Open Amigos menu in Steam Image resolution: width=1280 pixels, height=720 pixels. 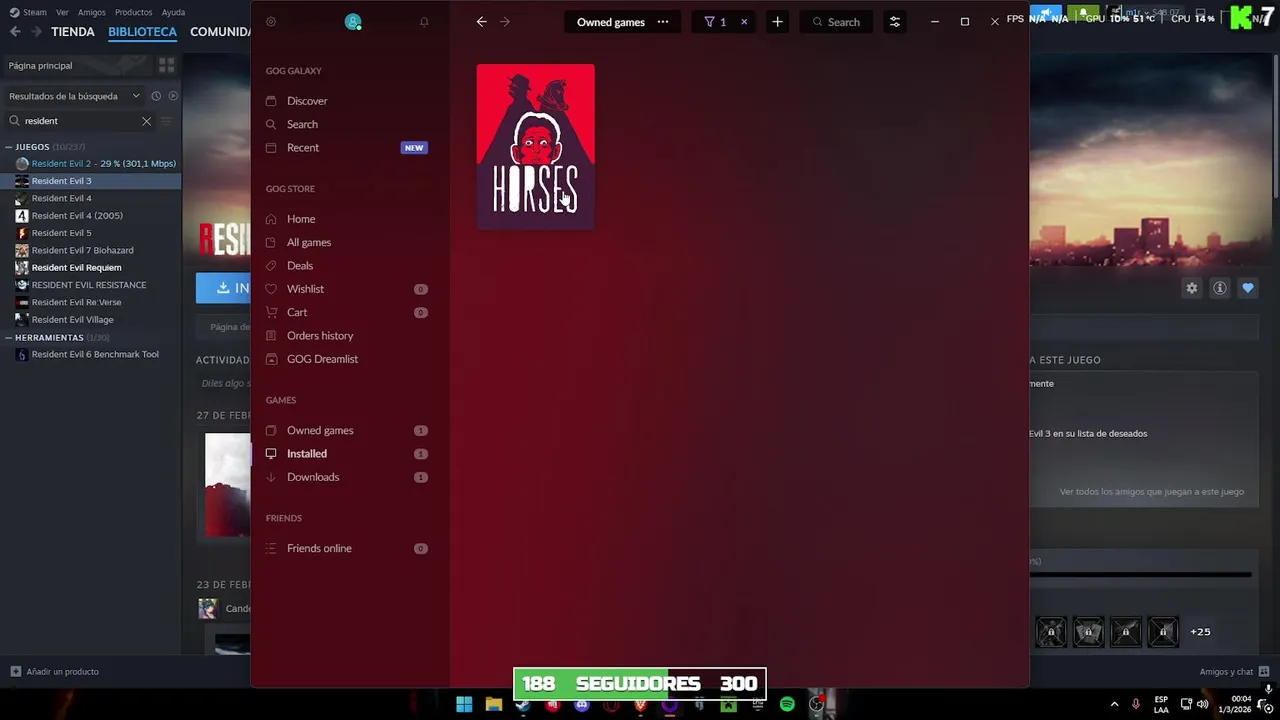92,12
